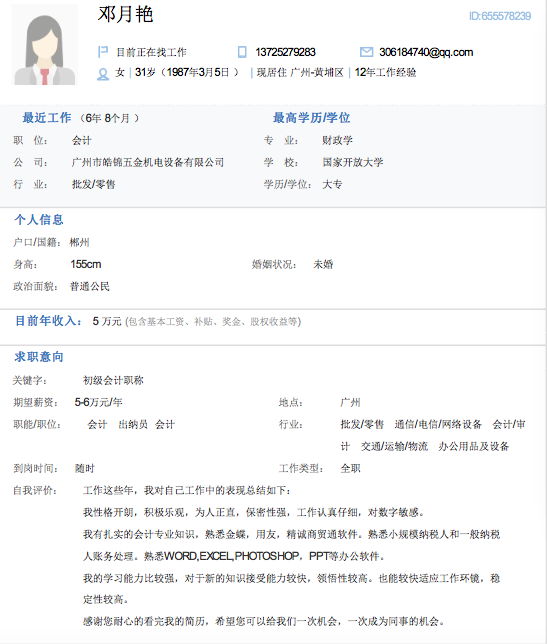Click the mobile phone icon
The height and width of the screenshot is (644, 547).
pyautogui.click(x=242, y=52)
